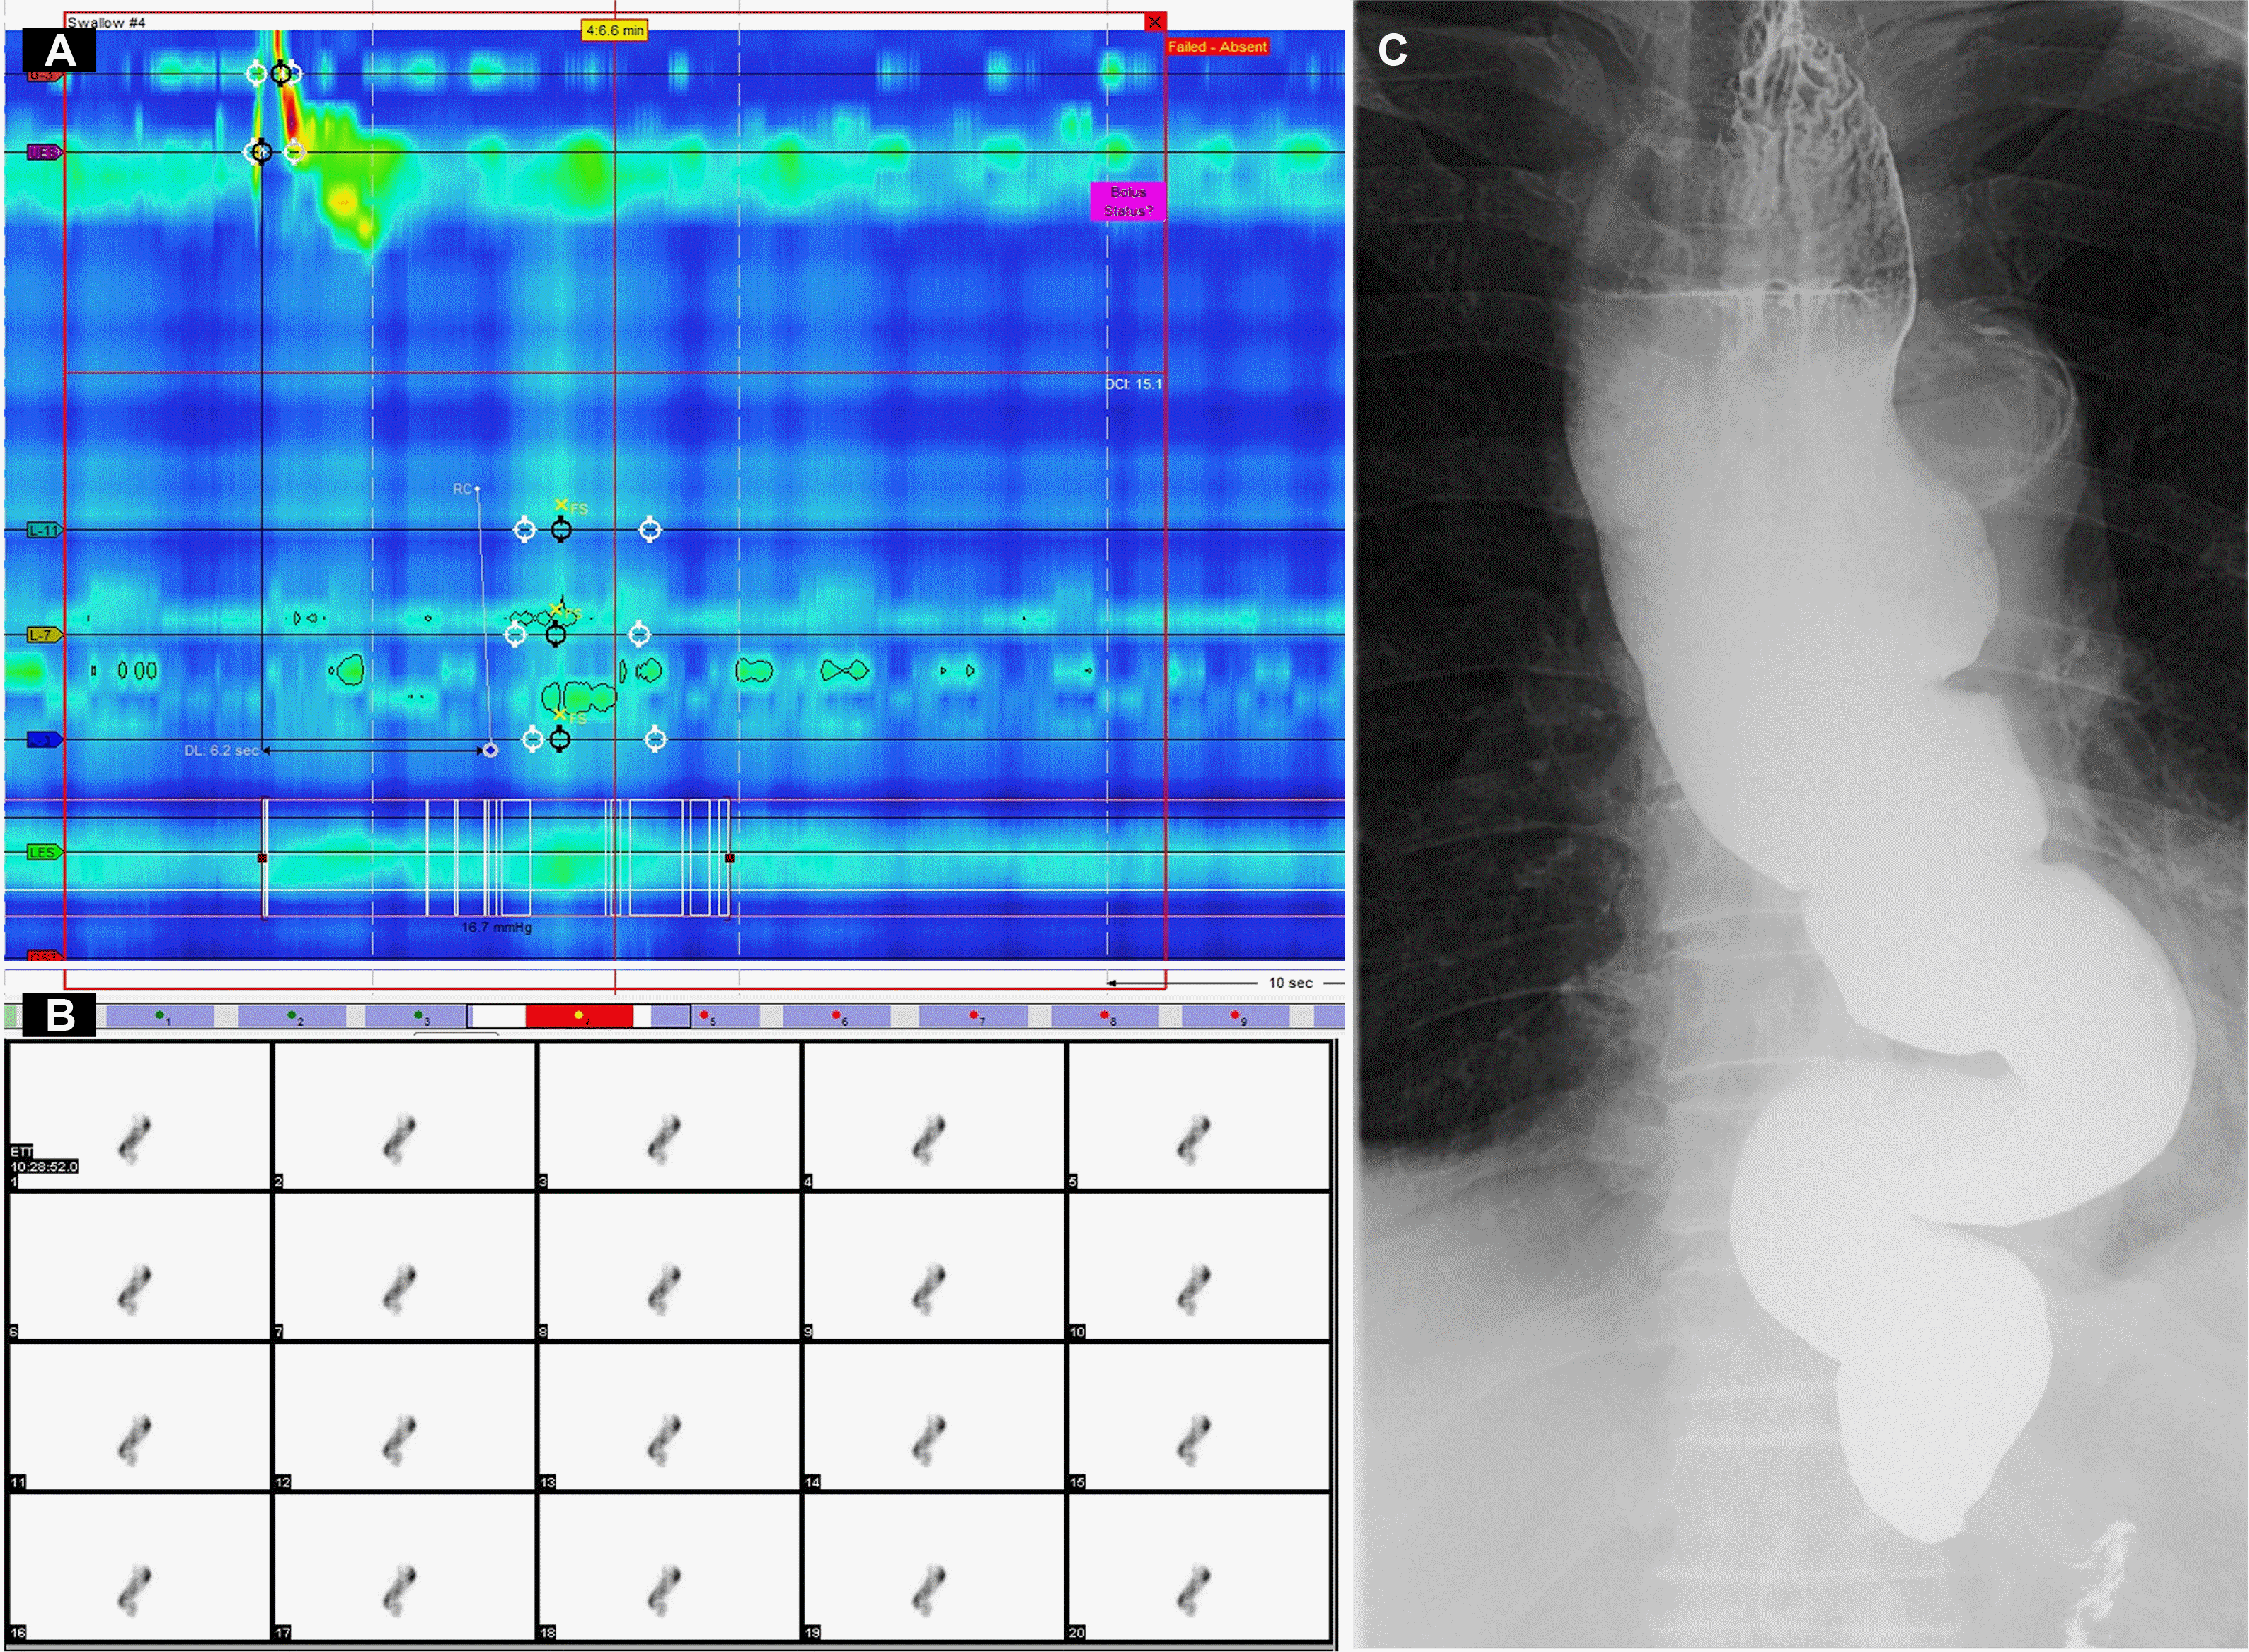The height and width of the screenshot is (1652, 2249).
Task: Jump to swallow 3 in timeline strip
Action: tap(418, 1017)
